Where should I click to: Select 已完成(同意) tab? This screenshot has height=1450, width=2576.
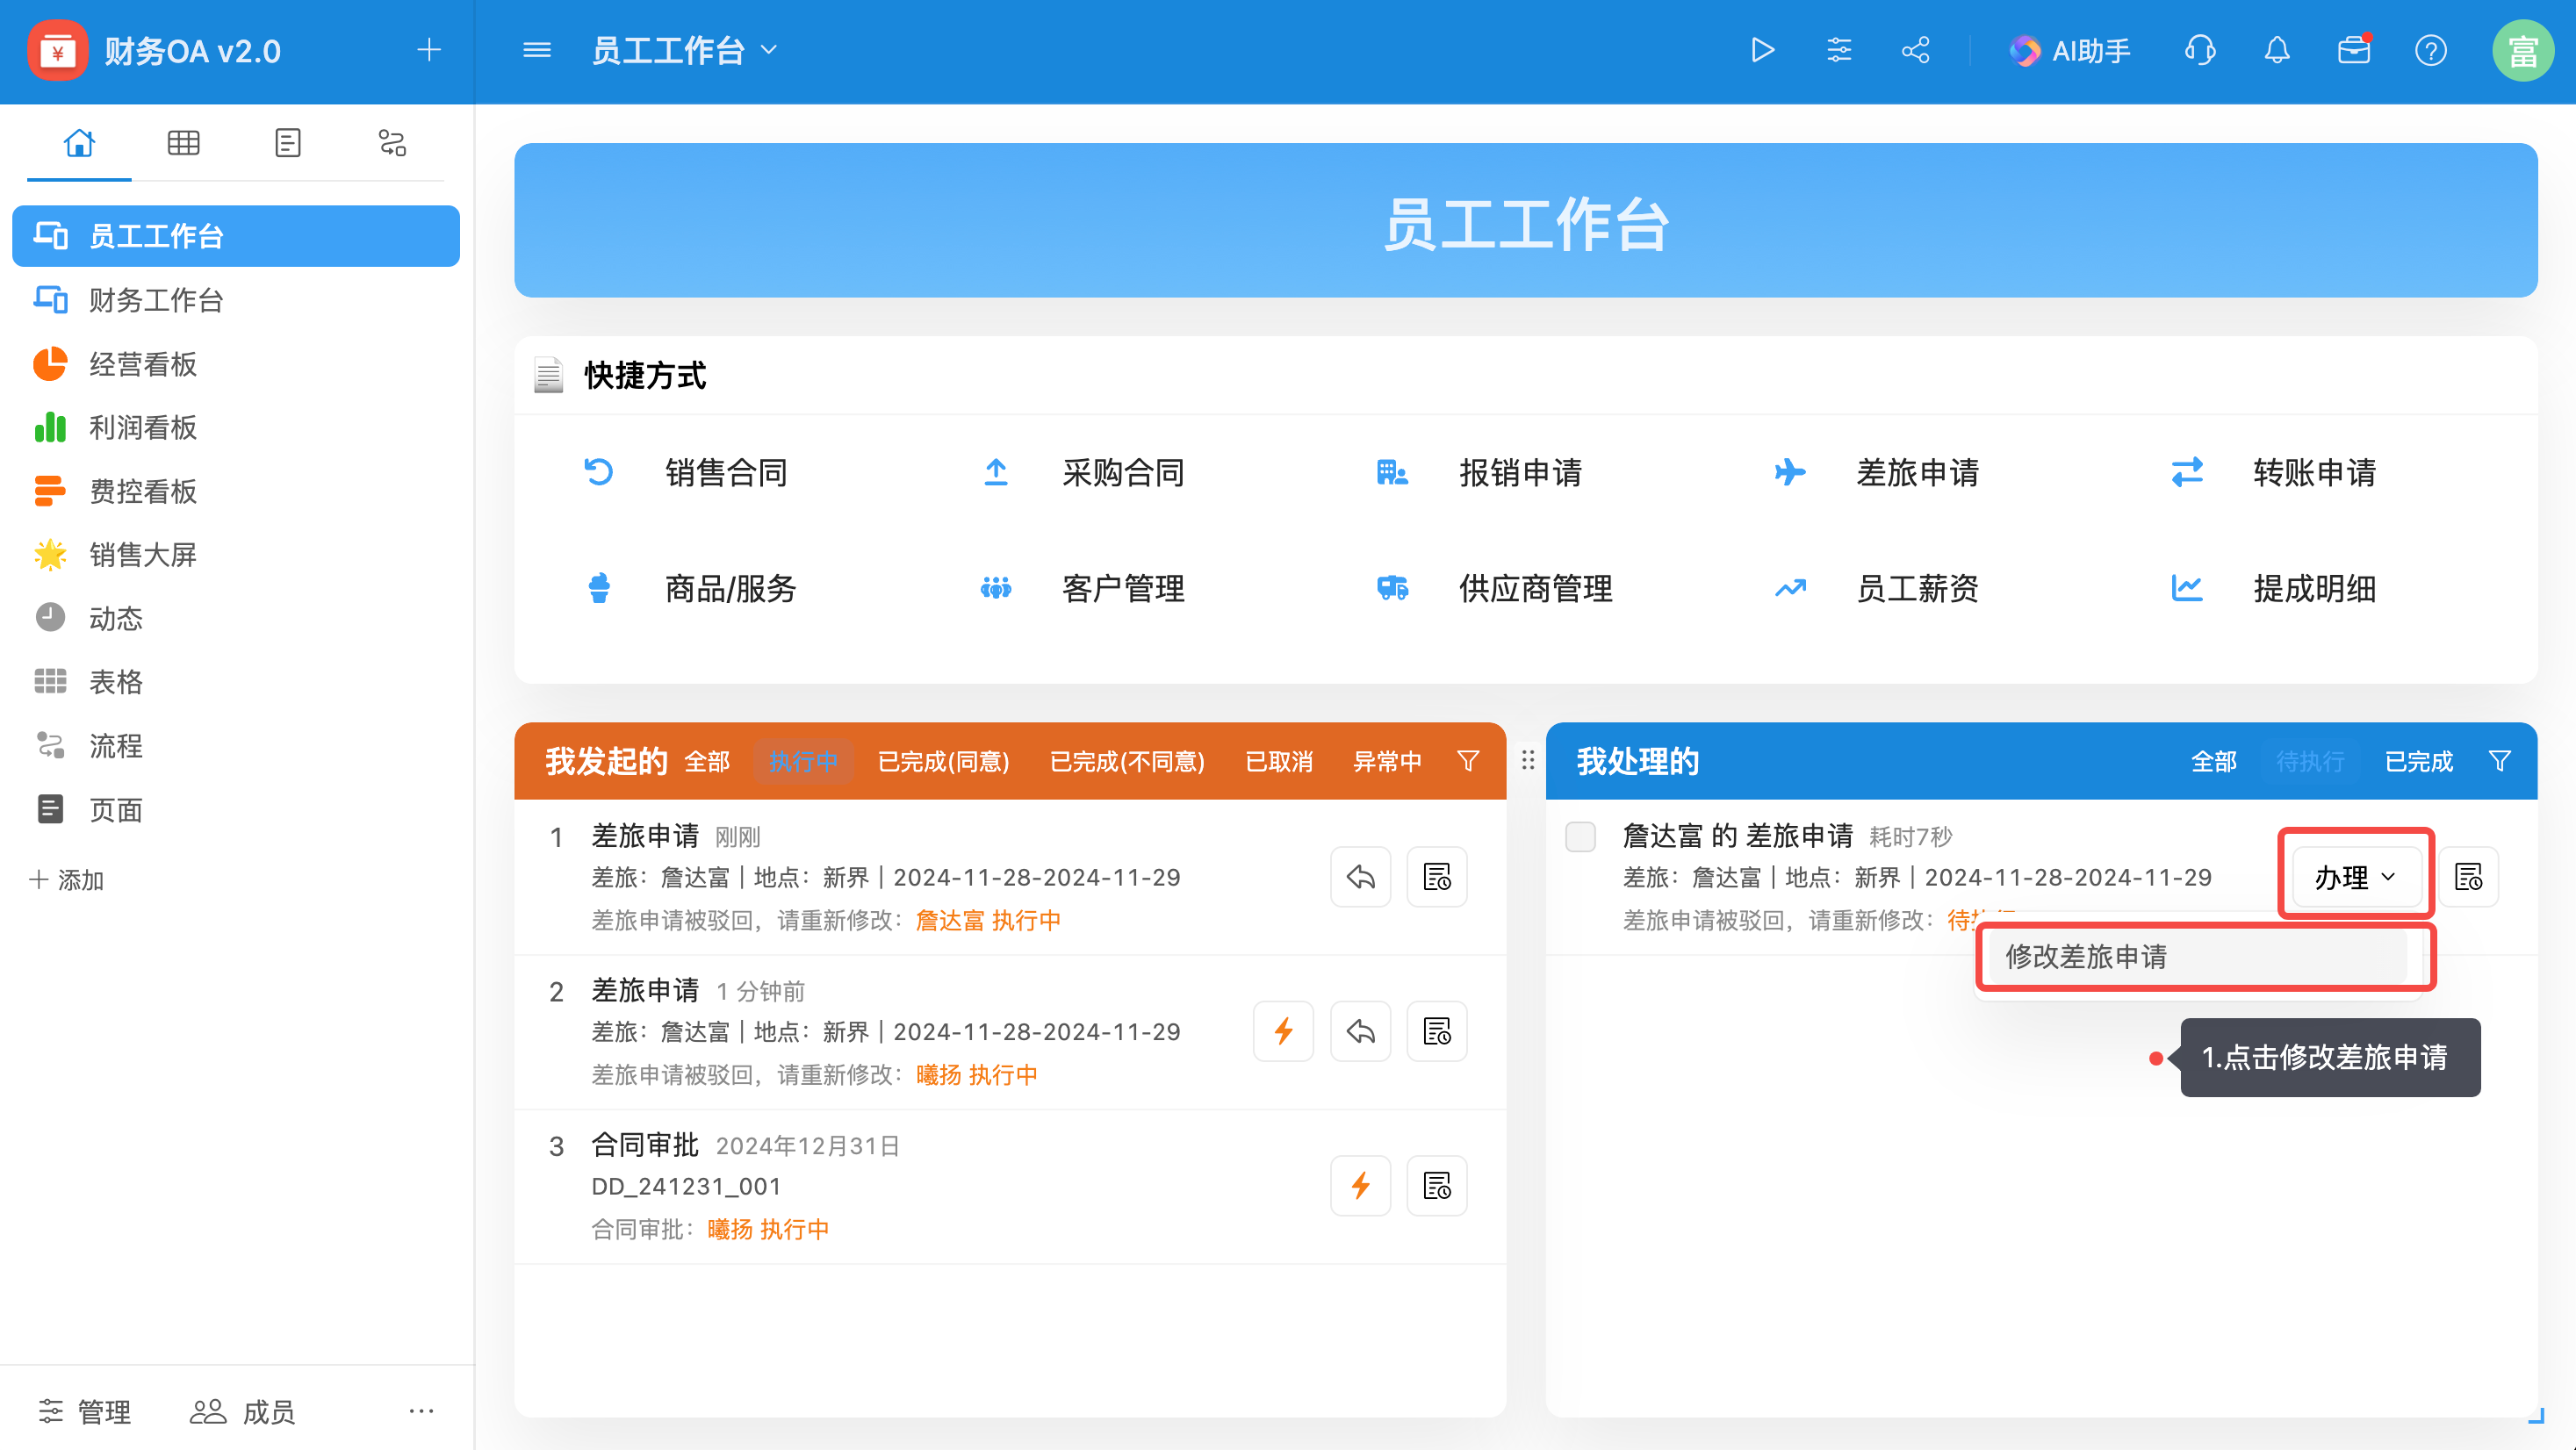pos(943,762)
